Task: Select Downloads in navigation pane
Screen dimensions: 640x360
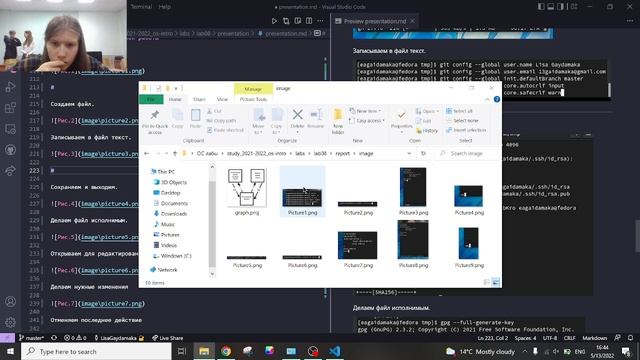Action: click(173, 213)
